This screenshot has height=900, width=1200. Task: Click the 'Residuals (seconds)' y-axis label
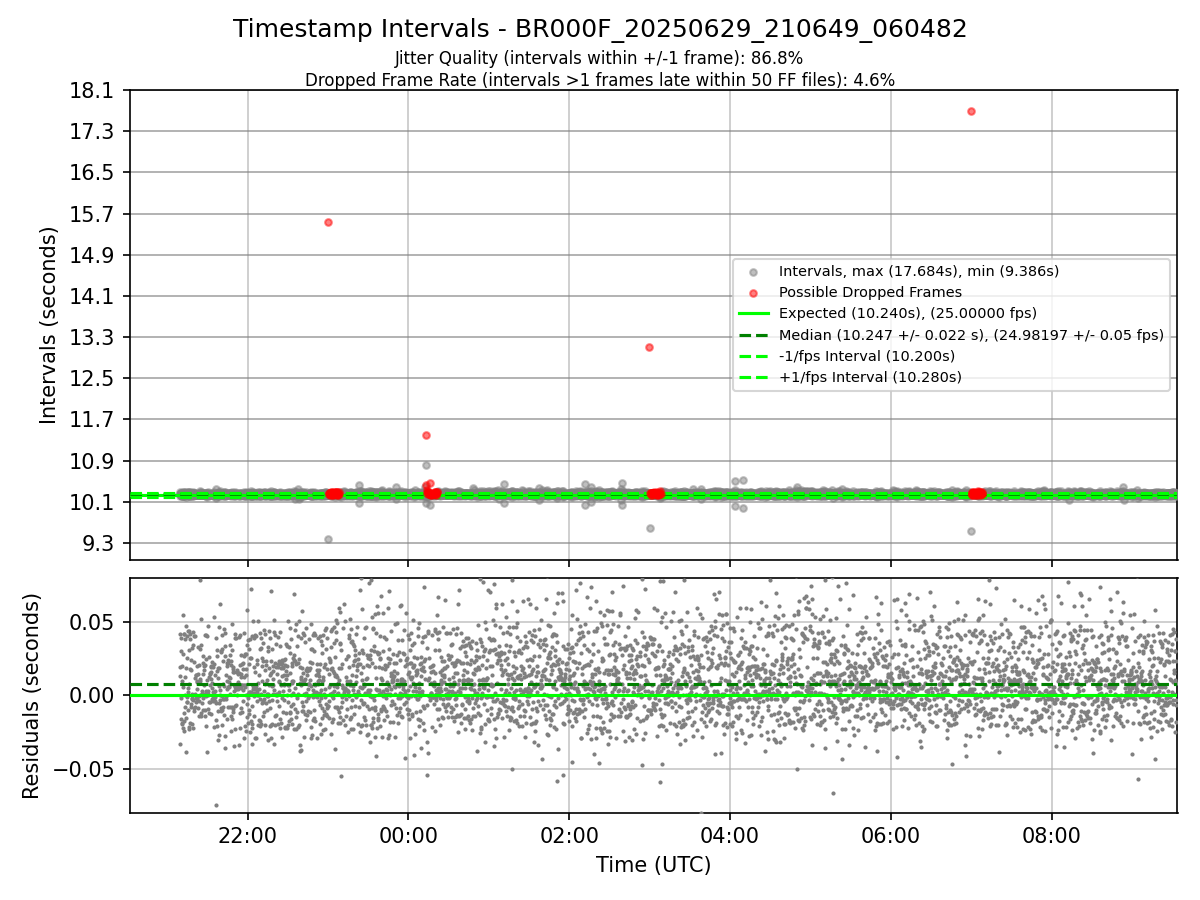tap(31, 696)
